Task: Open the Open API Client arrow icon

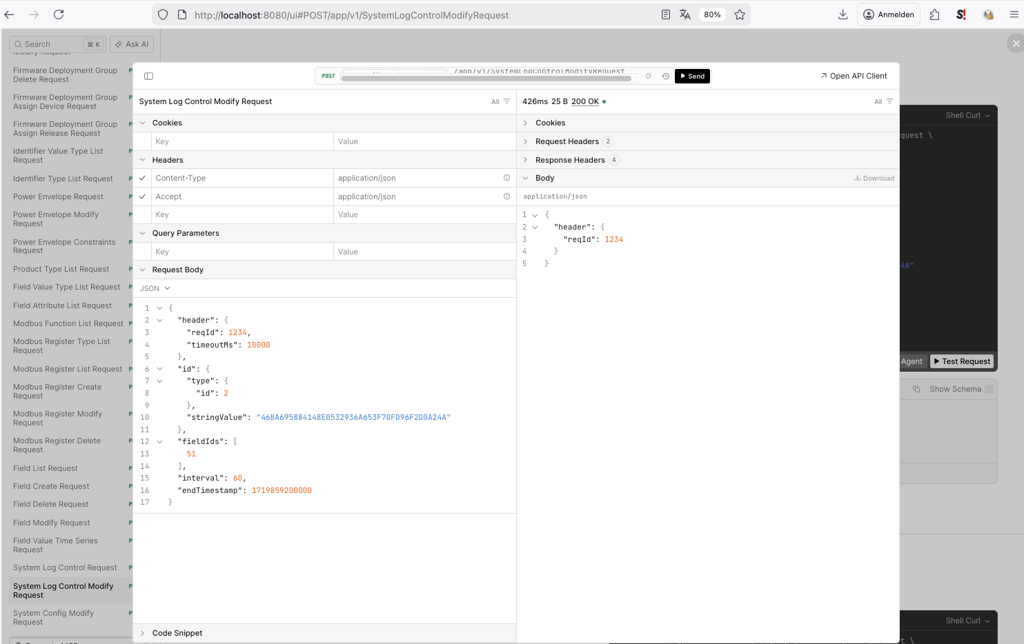Action: (x=824, y=76)
